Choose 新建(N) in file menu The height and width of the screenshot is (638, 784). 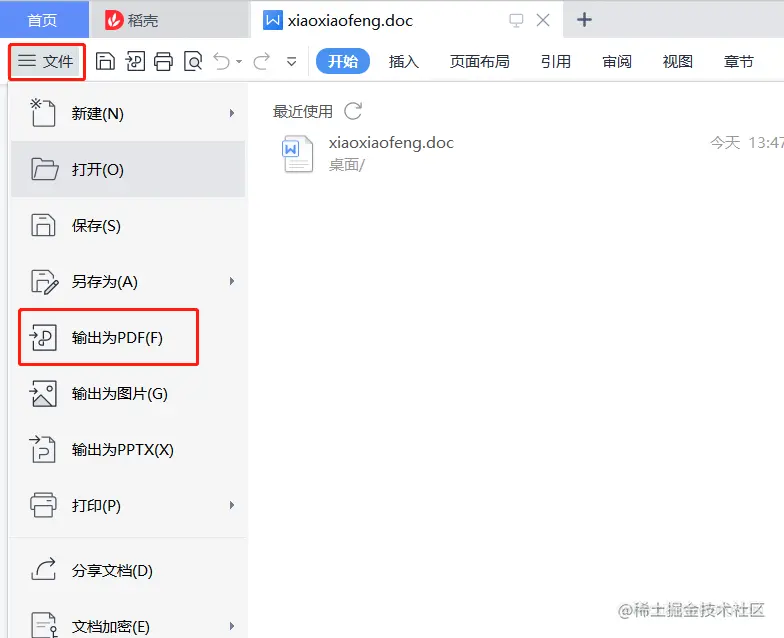tap(128, 114)
